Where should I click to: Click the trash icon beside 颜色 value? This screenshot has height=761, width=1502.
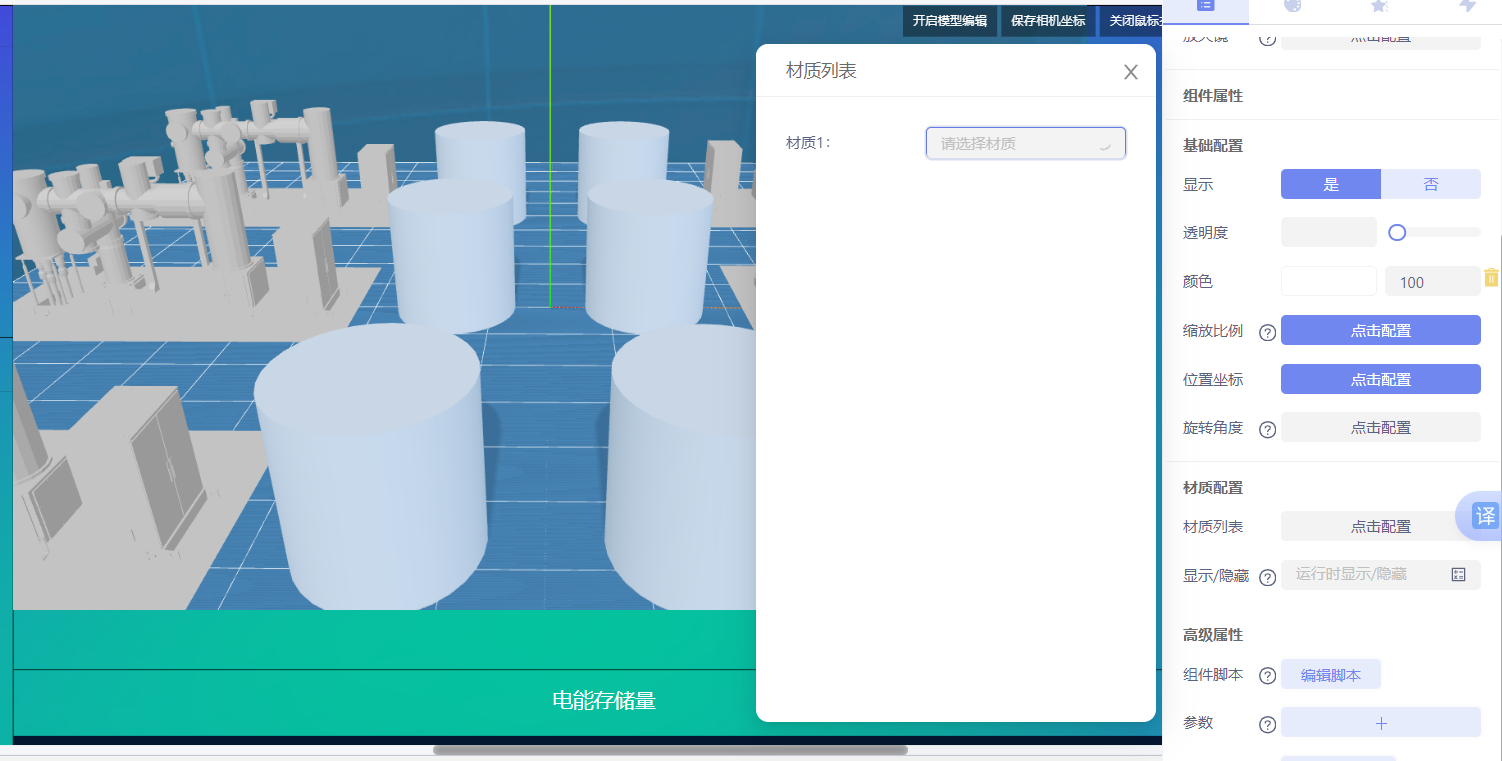(x=1492, y=277)
